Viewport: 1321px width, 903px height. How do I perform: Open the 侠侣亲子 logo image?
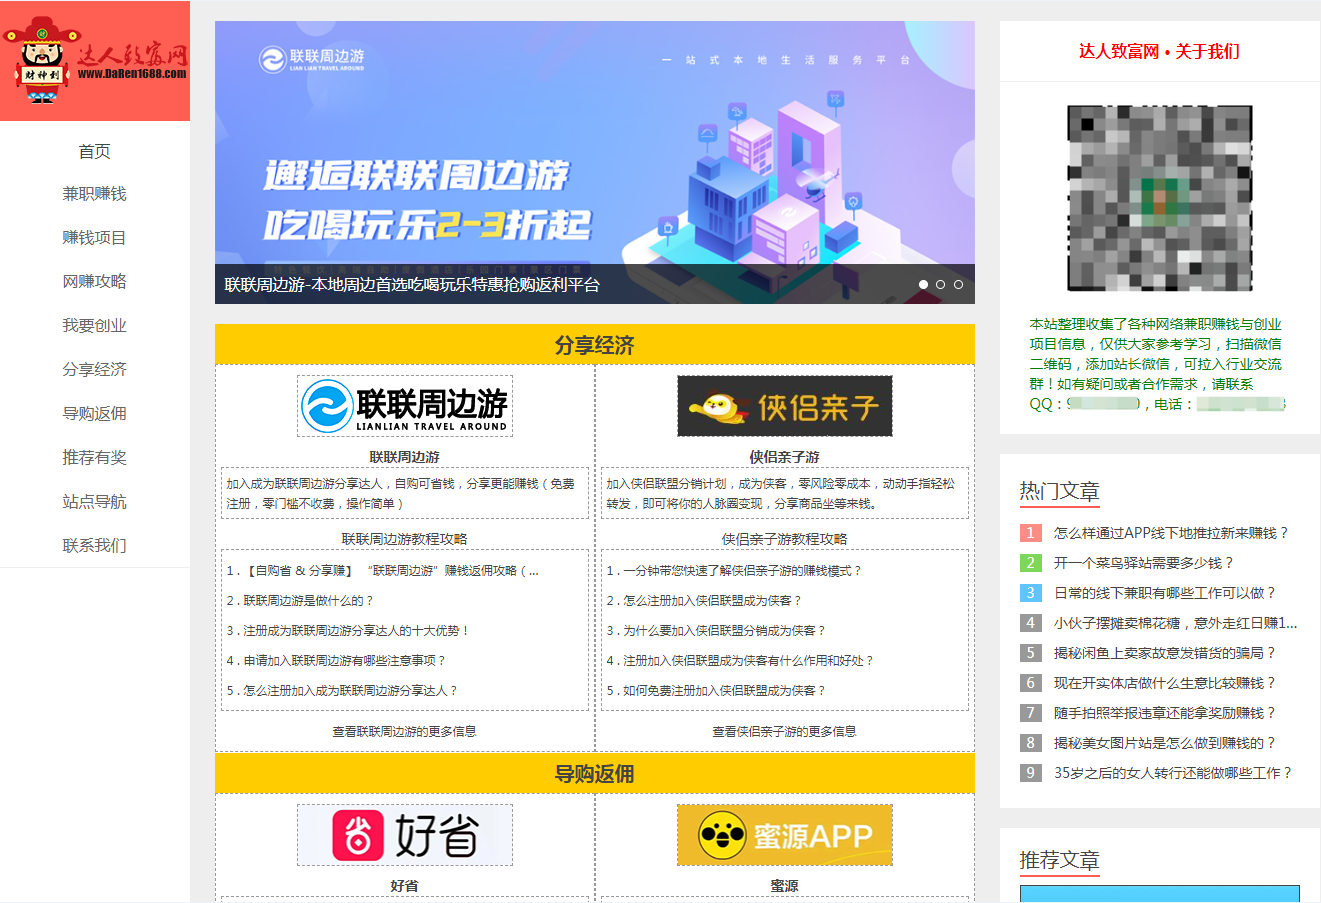pos(785,406)
